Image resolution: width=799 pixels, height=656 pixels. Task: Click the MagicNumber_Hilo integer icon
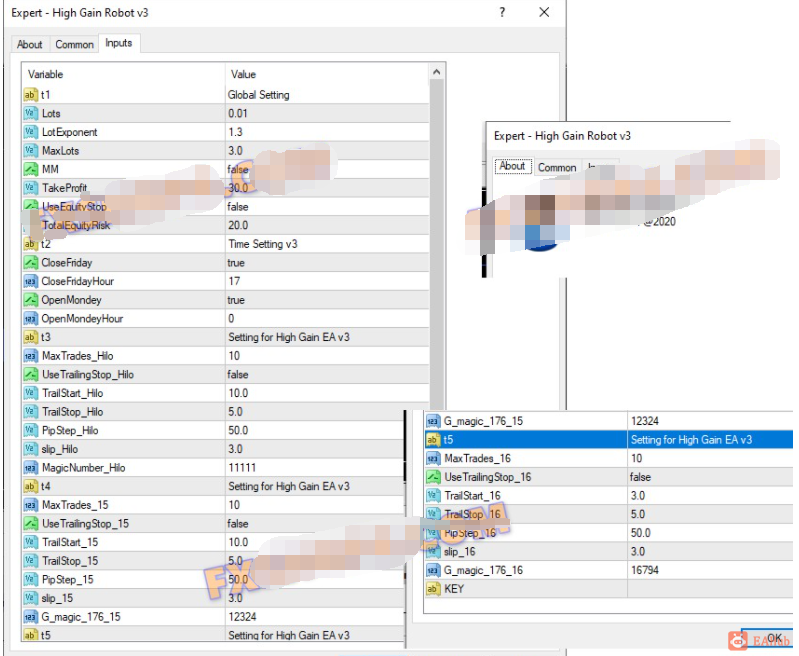(x=31, y=467)
